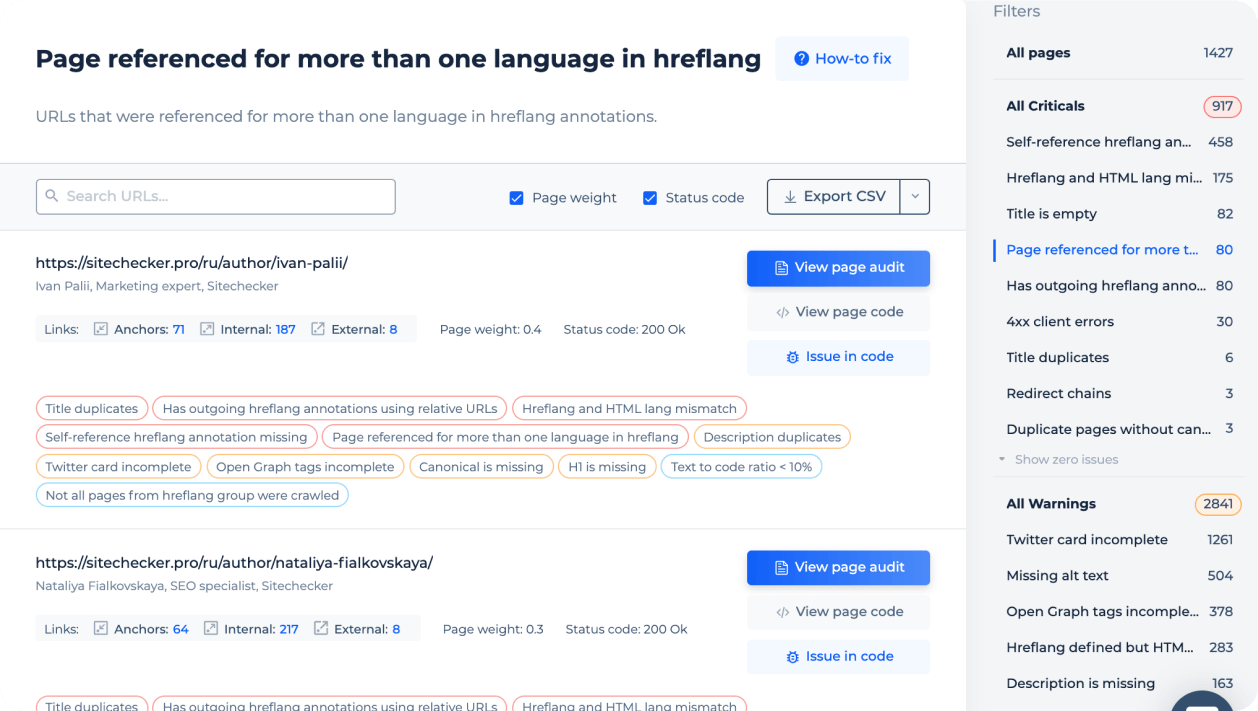Select Hreflang and HTML lang mismatch filter
Viewport: 1258px width, 711px height.
coord(1119,178)
